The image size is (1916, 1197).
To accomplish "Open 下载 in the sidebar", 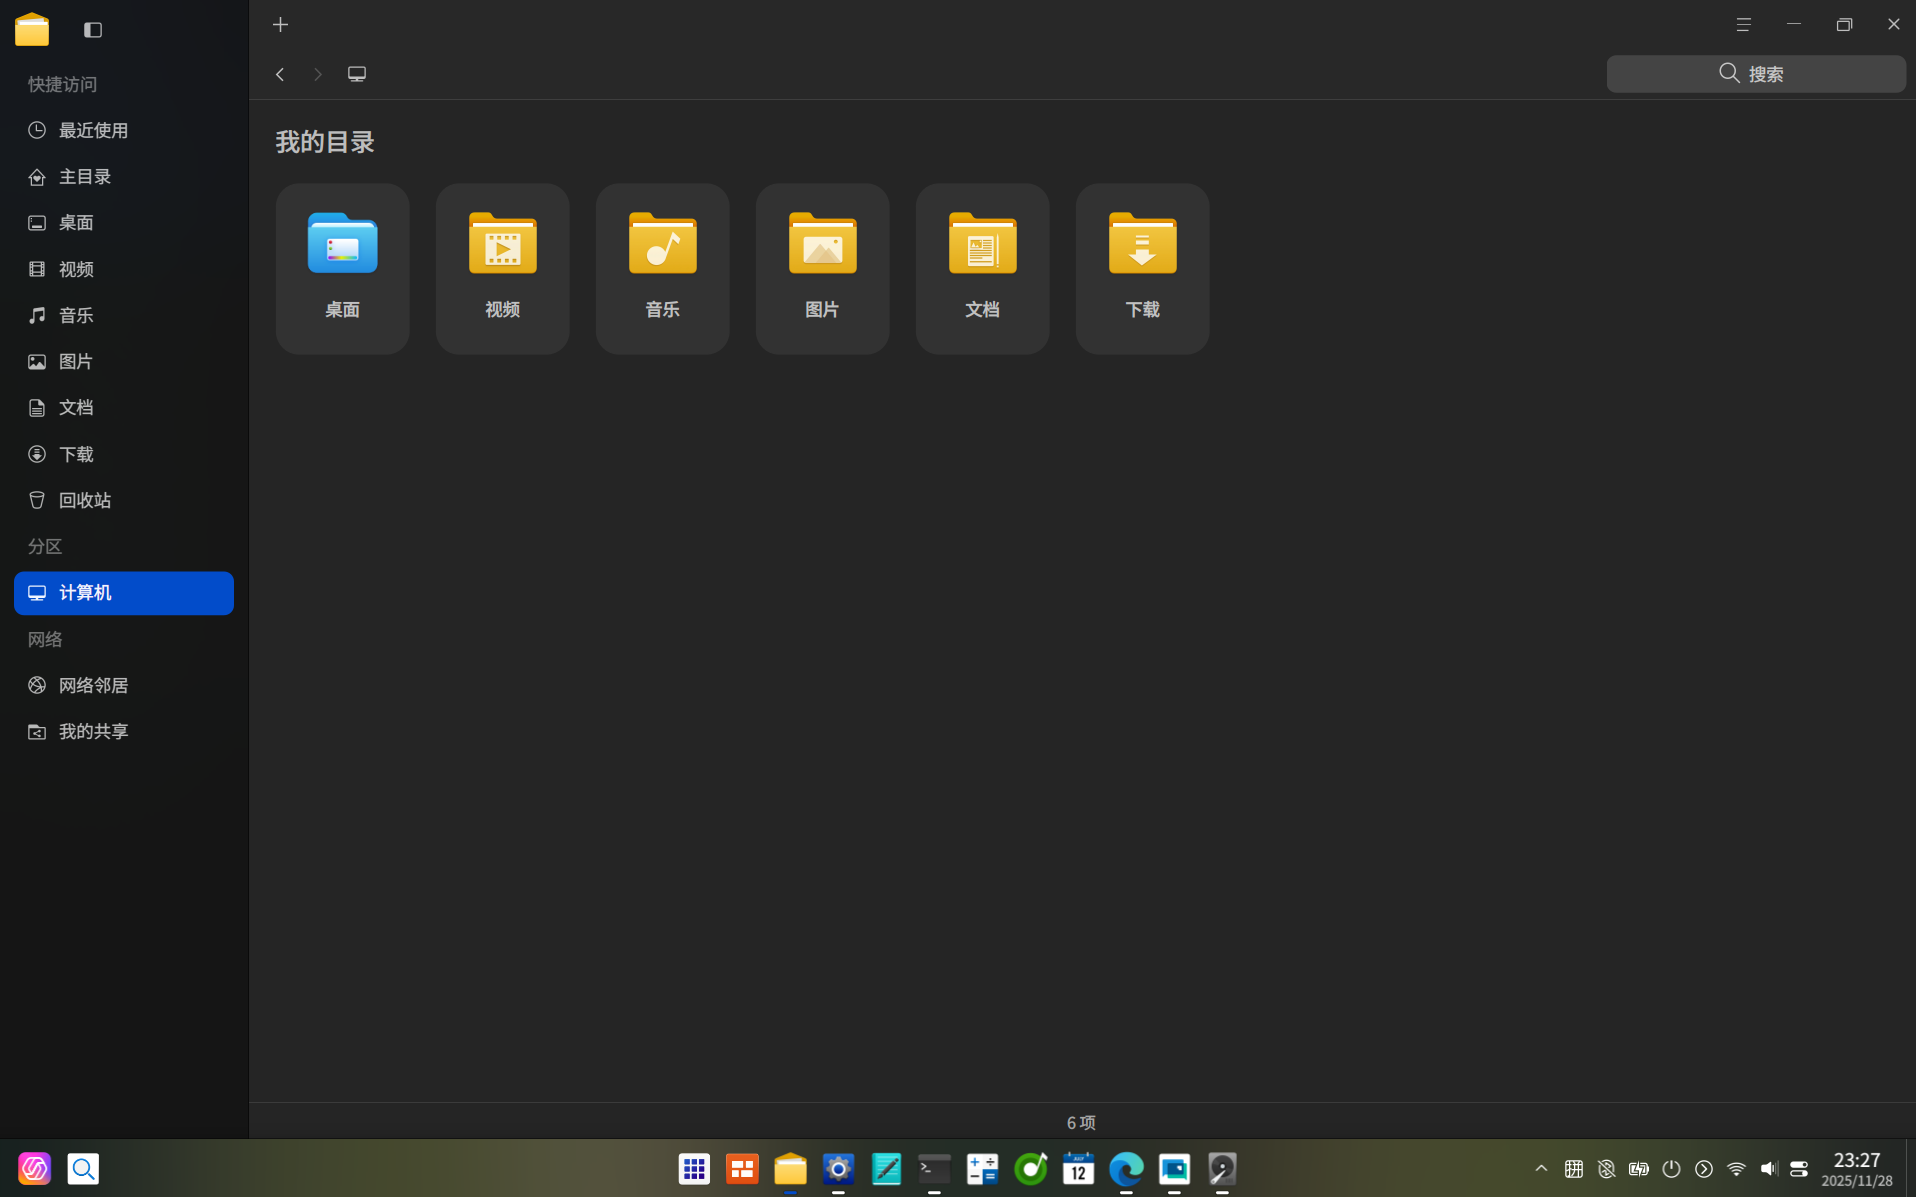I will (x=124, y=454).
